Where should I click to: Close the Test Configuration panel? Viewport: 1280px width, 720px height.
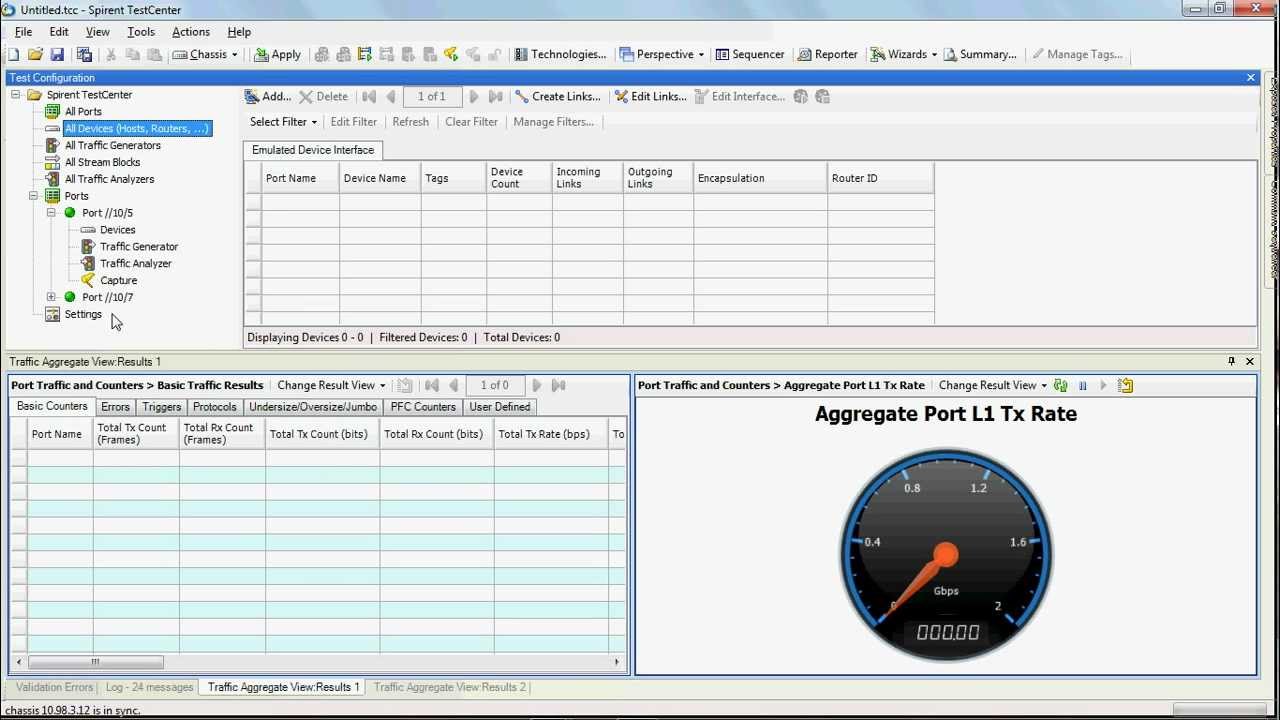click(1250, 77)
